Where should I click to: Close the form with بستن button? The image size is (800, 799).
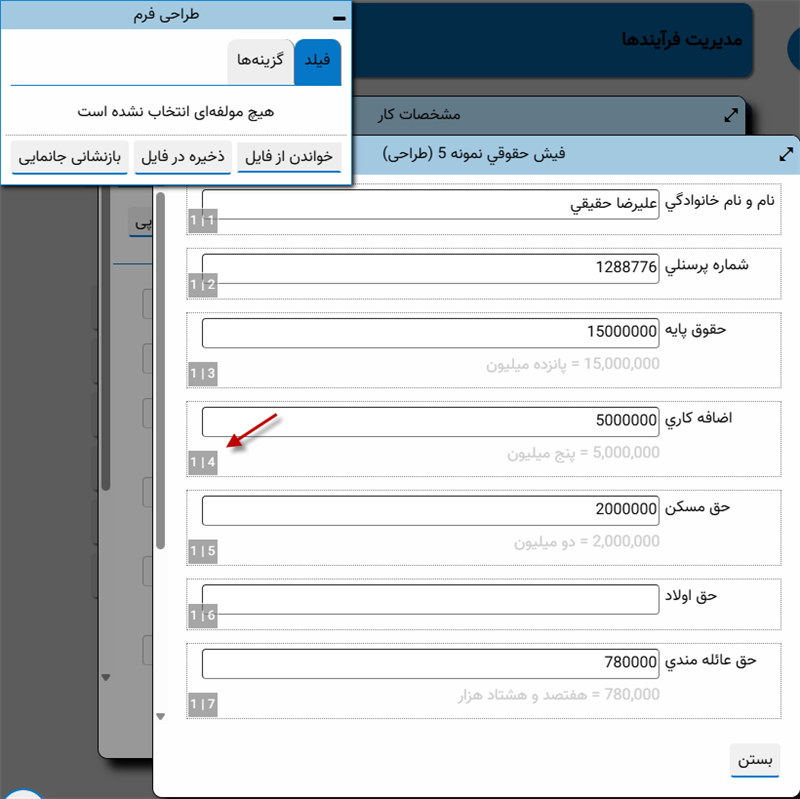755,759
